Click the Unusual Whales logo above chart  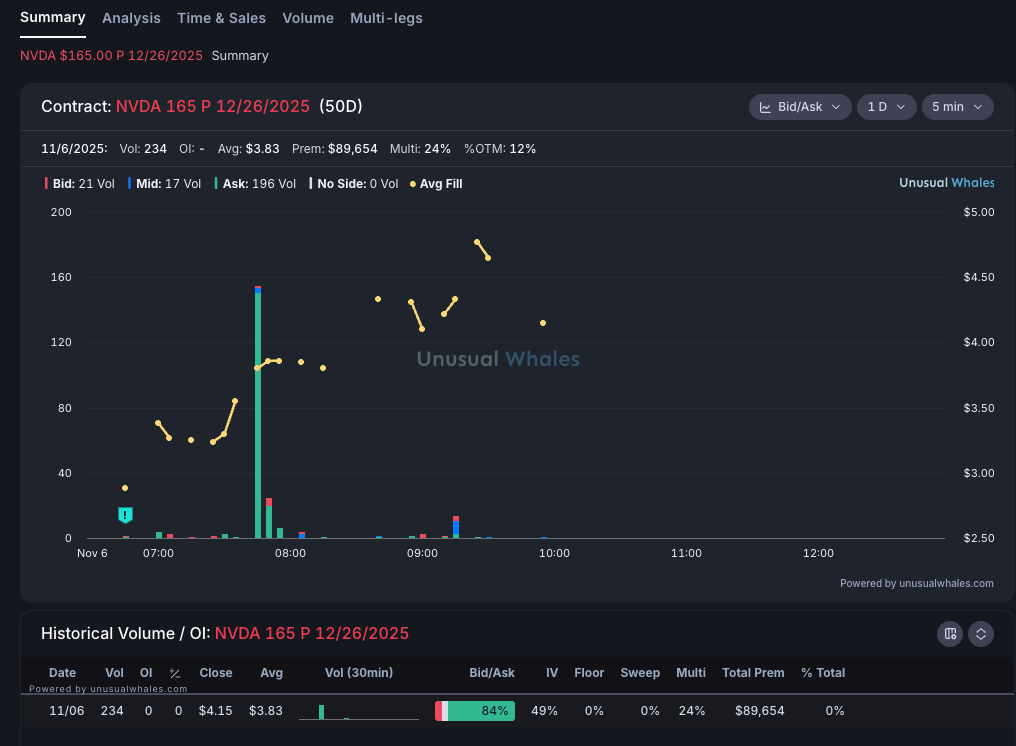click(947, 183)
